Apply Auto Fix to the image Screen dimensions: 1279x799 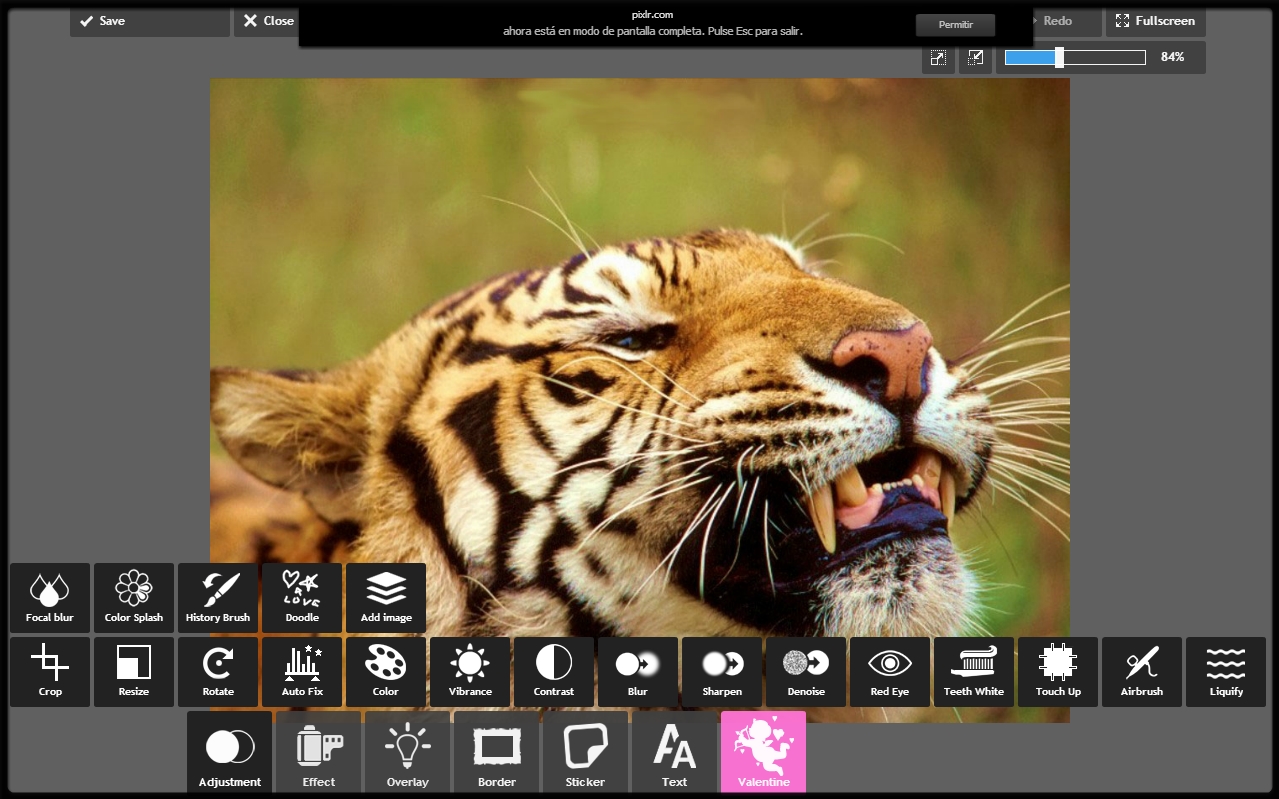[302, 672]
